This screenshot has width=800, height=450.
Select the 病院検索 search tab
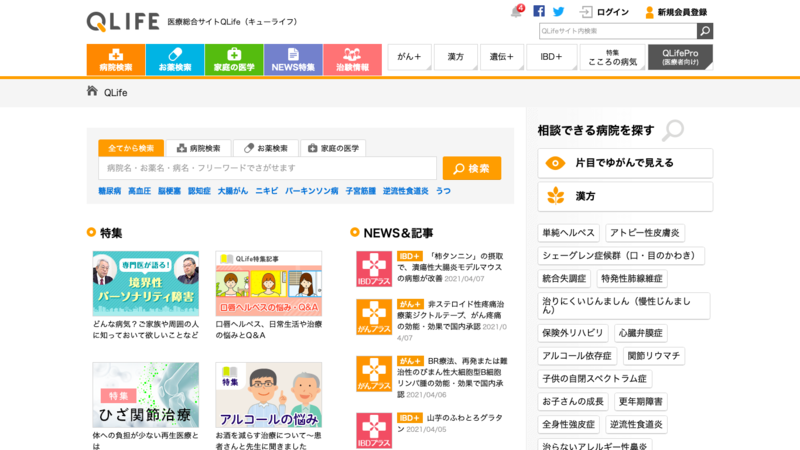(198, 148)
